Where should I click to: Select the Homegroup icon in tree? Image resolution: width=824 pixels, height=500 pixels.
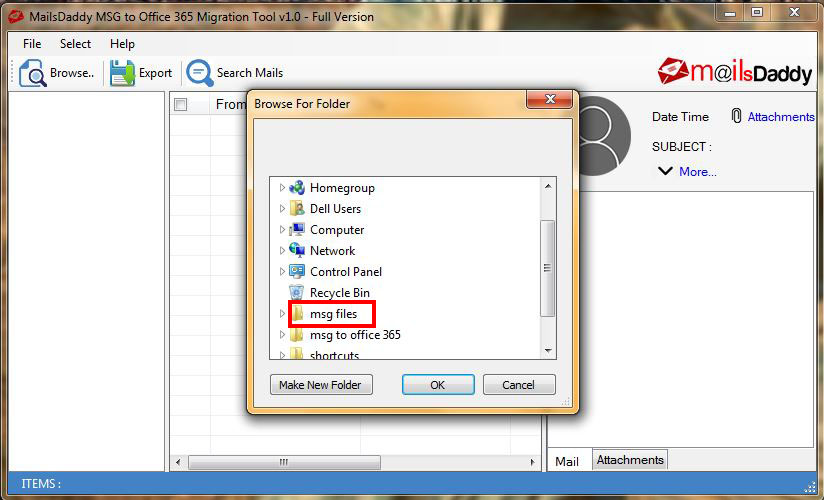(296, 188)
